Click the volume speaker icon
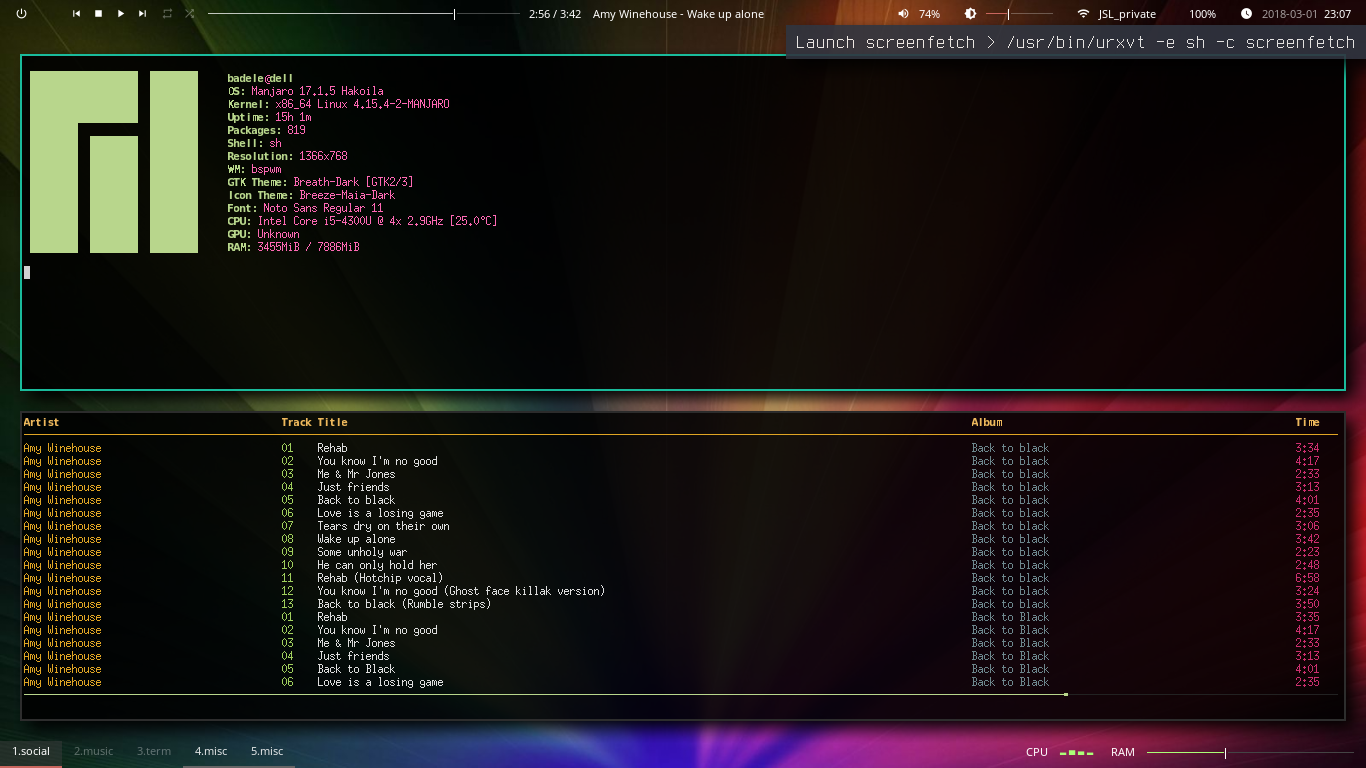 (903, 14)
